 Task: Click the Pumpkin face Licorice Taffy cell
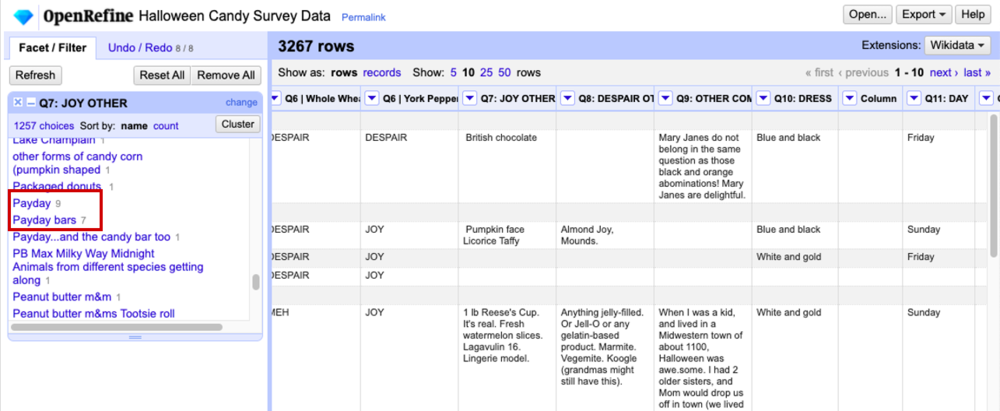point(507,235)
